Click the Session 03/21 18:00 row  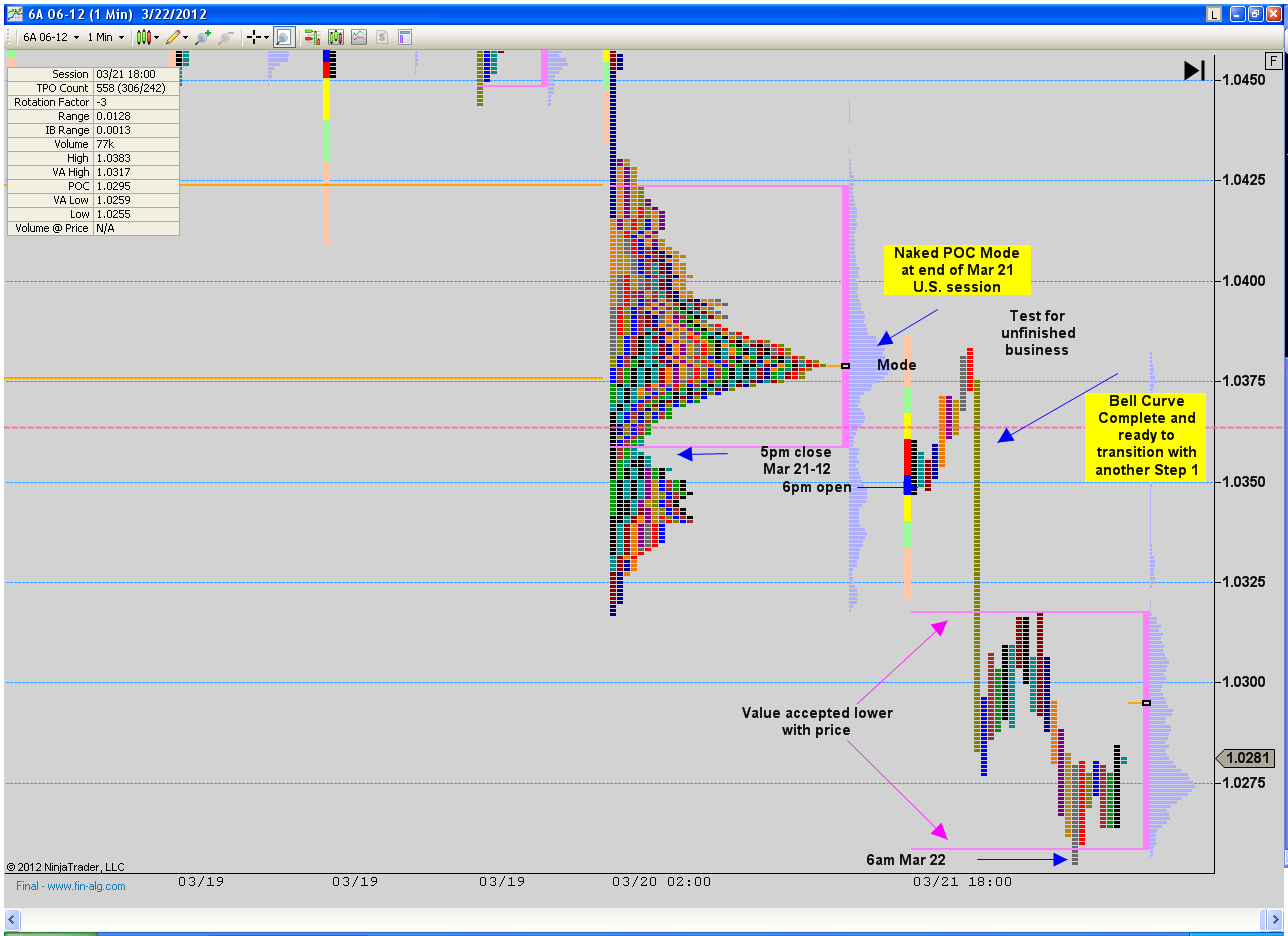pyautogui.click(x=93, y=74)
